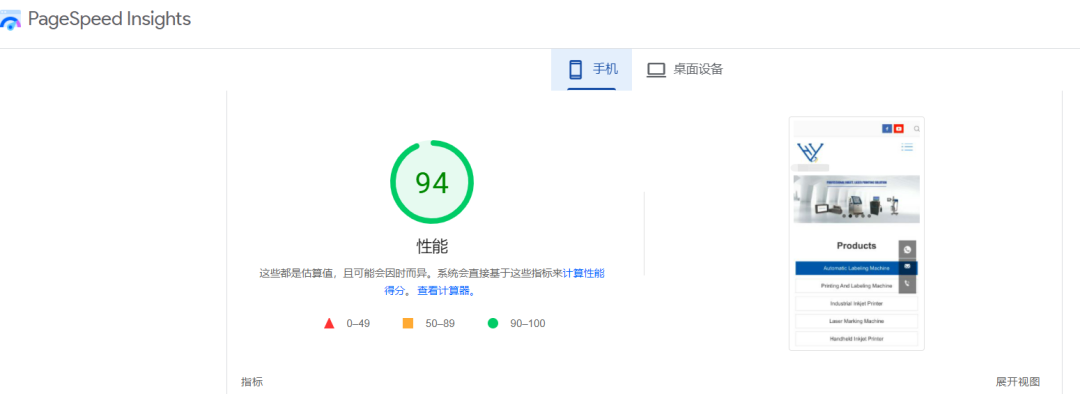Select Automatic Labeling Machine in preview
The image size is (1080, 394).
pyautogui.click(x=856, y=268)
